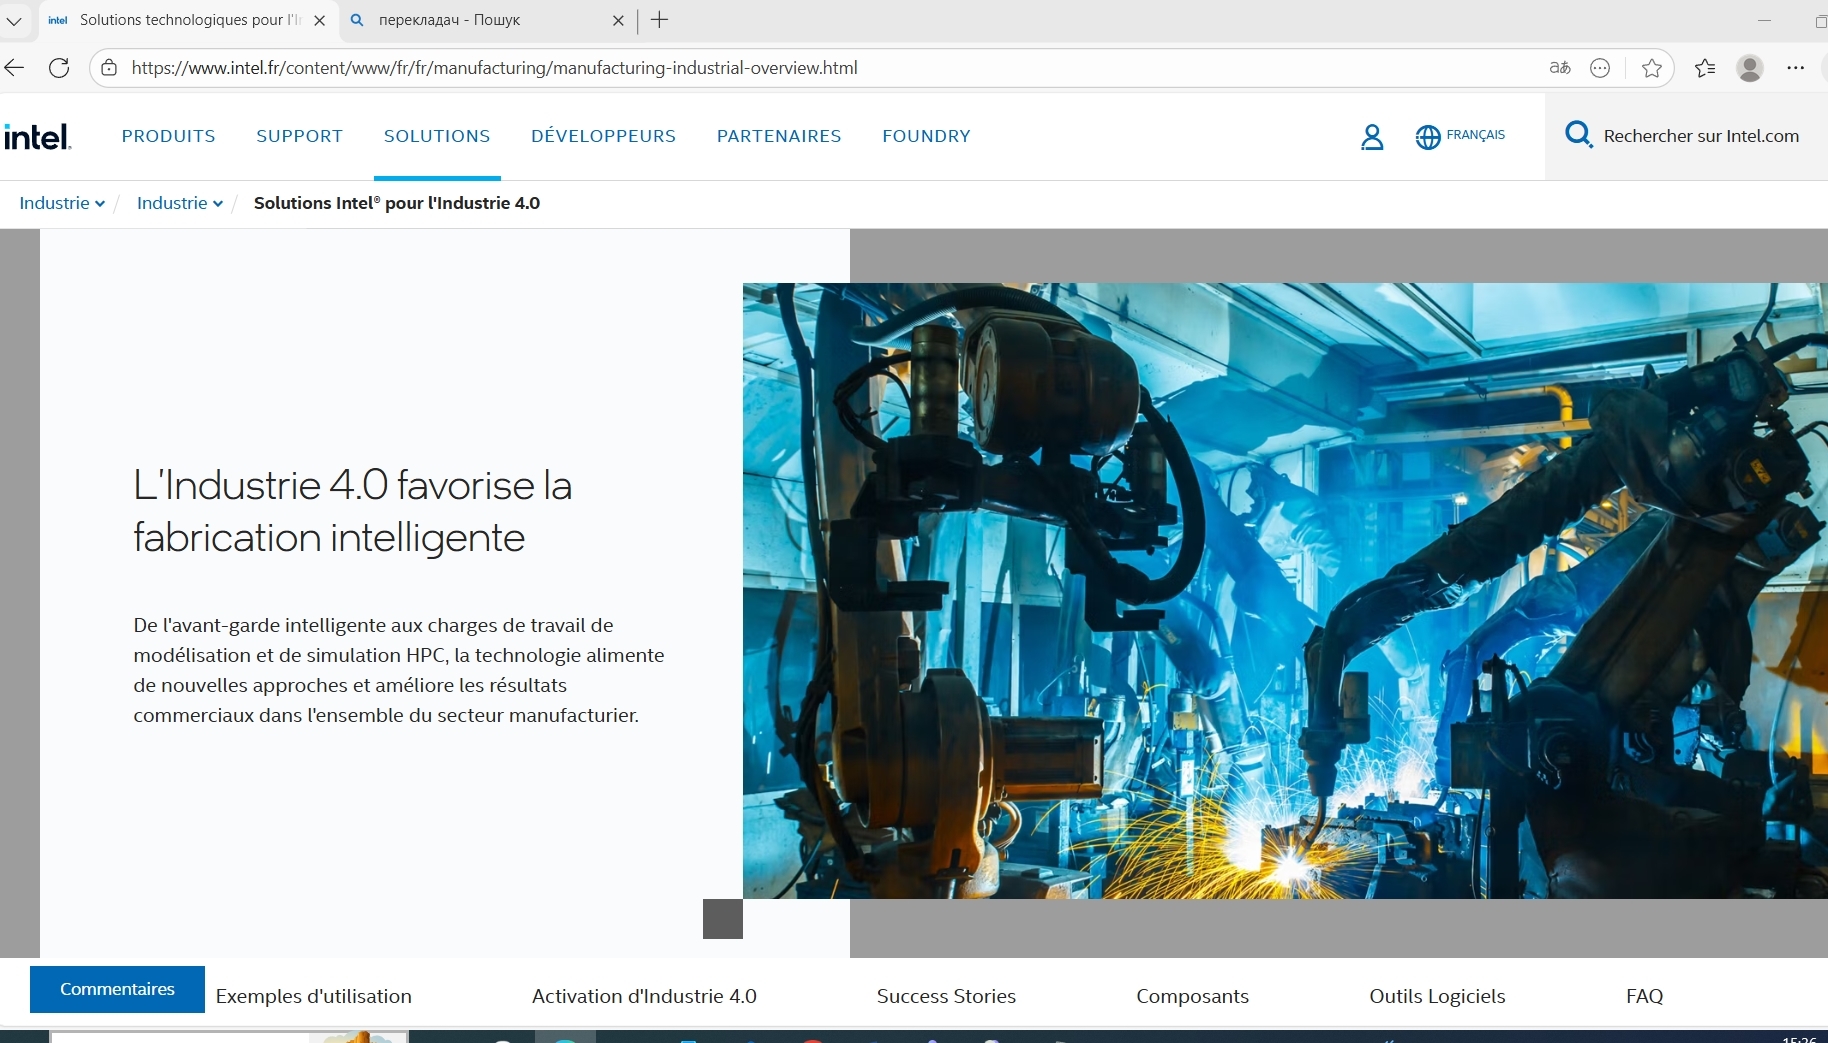Expand the first Industrie breadcrumb dropdown

(62, 203)
